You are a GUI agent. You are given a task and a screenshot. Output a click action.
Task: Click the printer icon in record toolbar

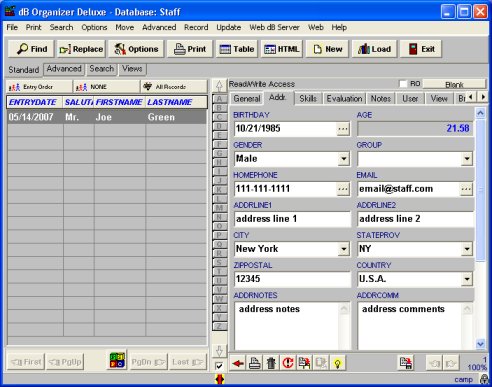point(255,363)
